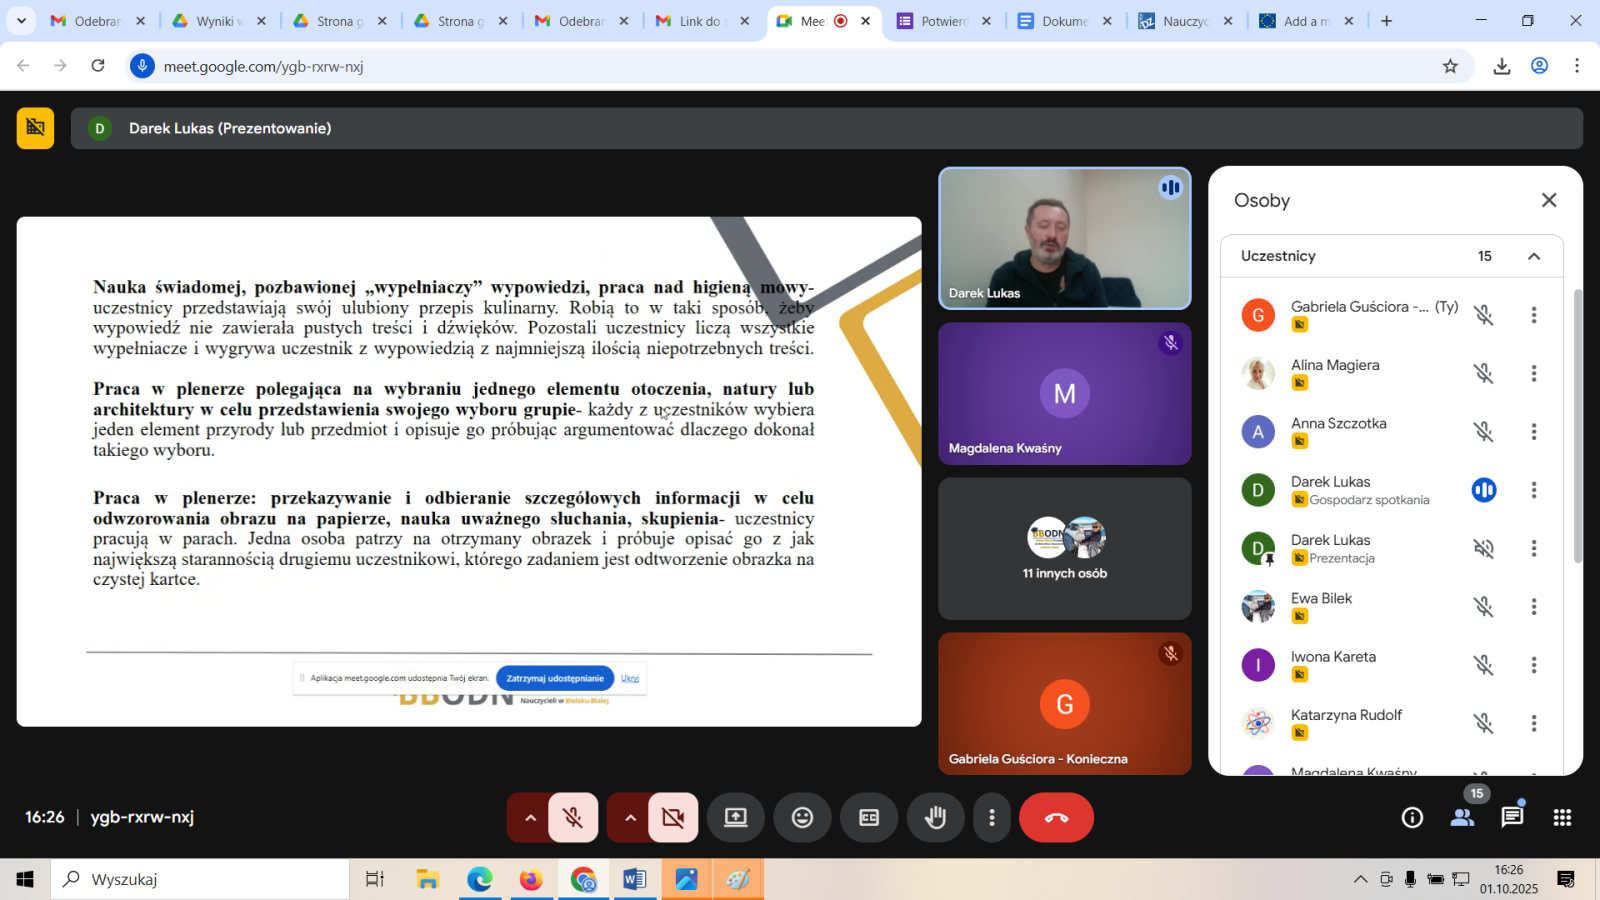Open the emoji reactions button
This screenshot has width=1600, height=900.
pyautogui.click(x=802, y=818)
